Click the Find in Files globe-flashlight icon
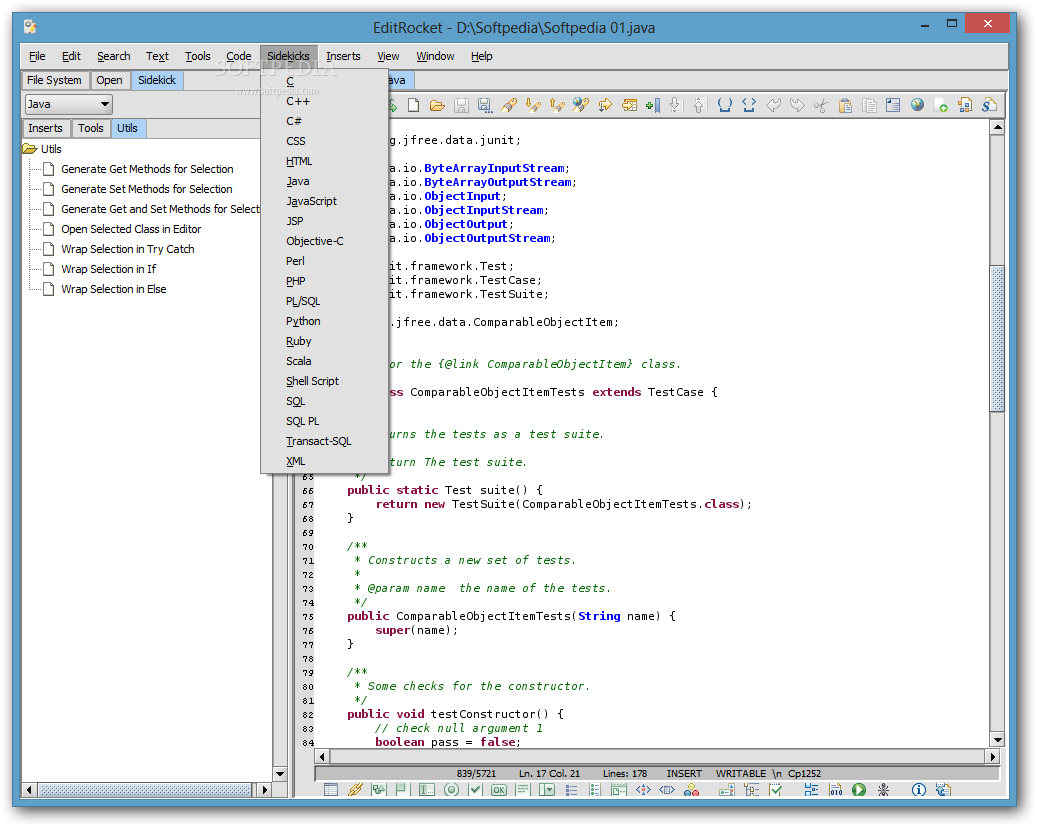 581,105
